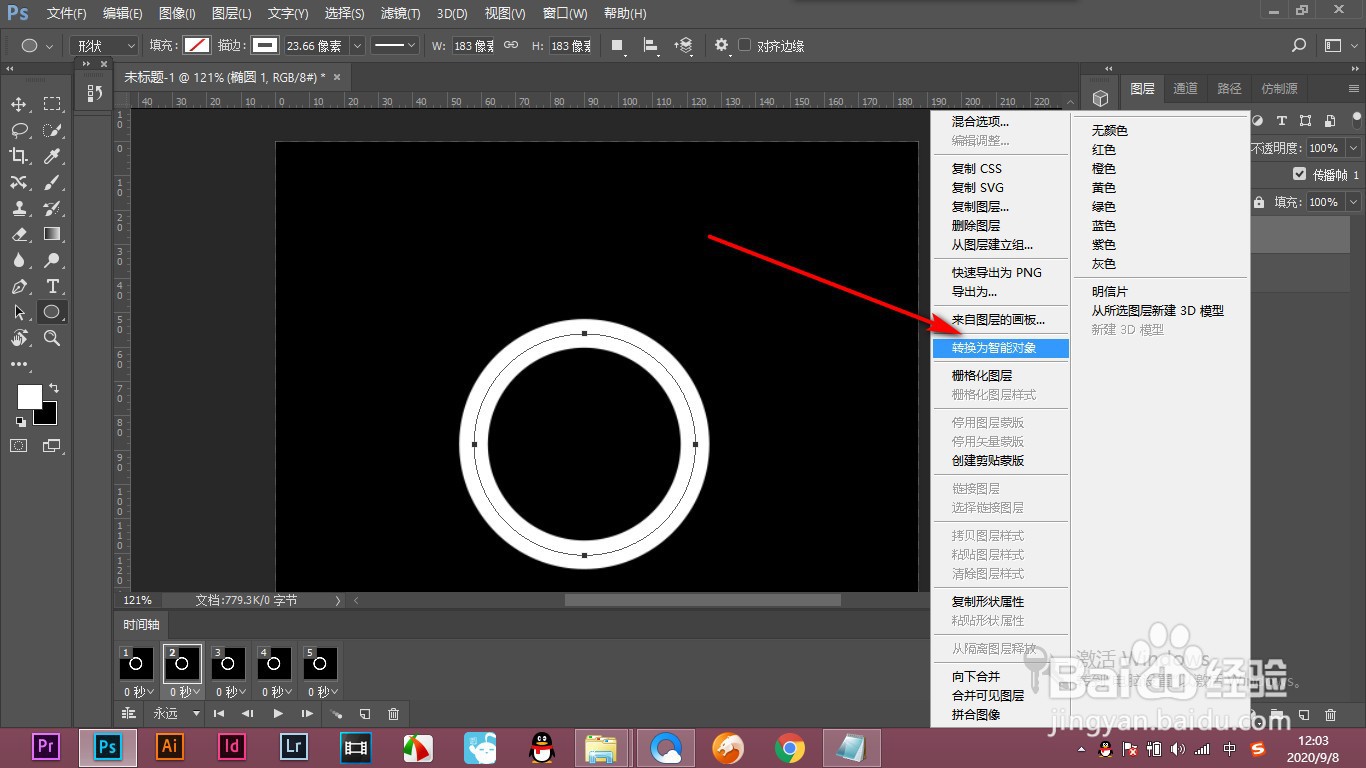Switch to the 通道 tab
This screenshot has width=1366, height=768.
1185,88
